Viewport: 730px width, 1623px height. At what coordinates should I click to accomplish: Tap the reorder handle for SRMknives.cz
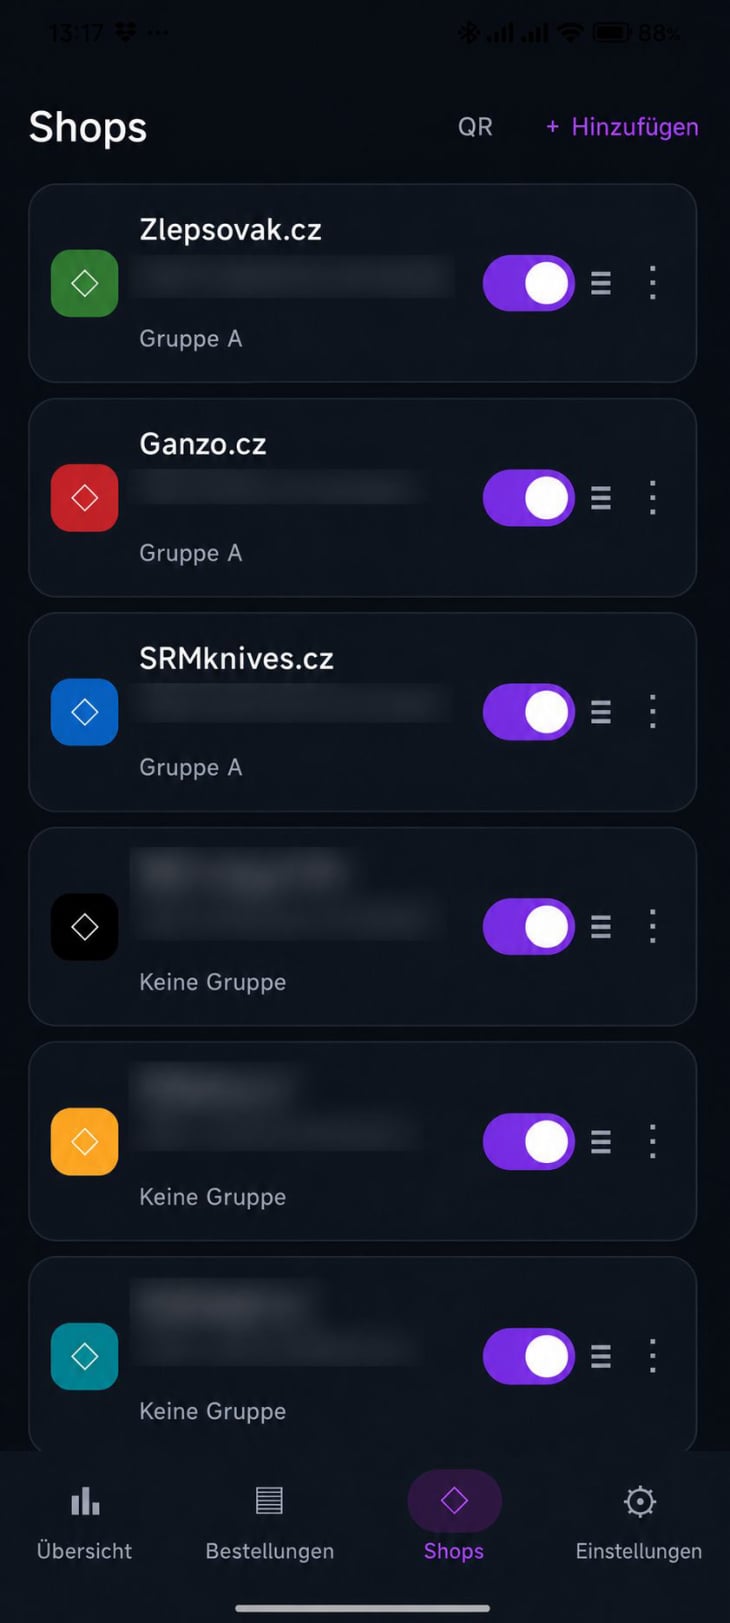[601, 712]
